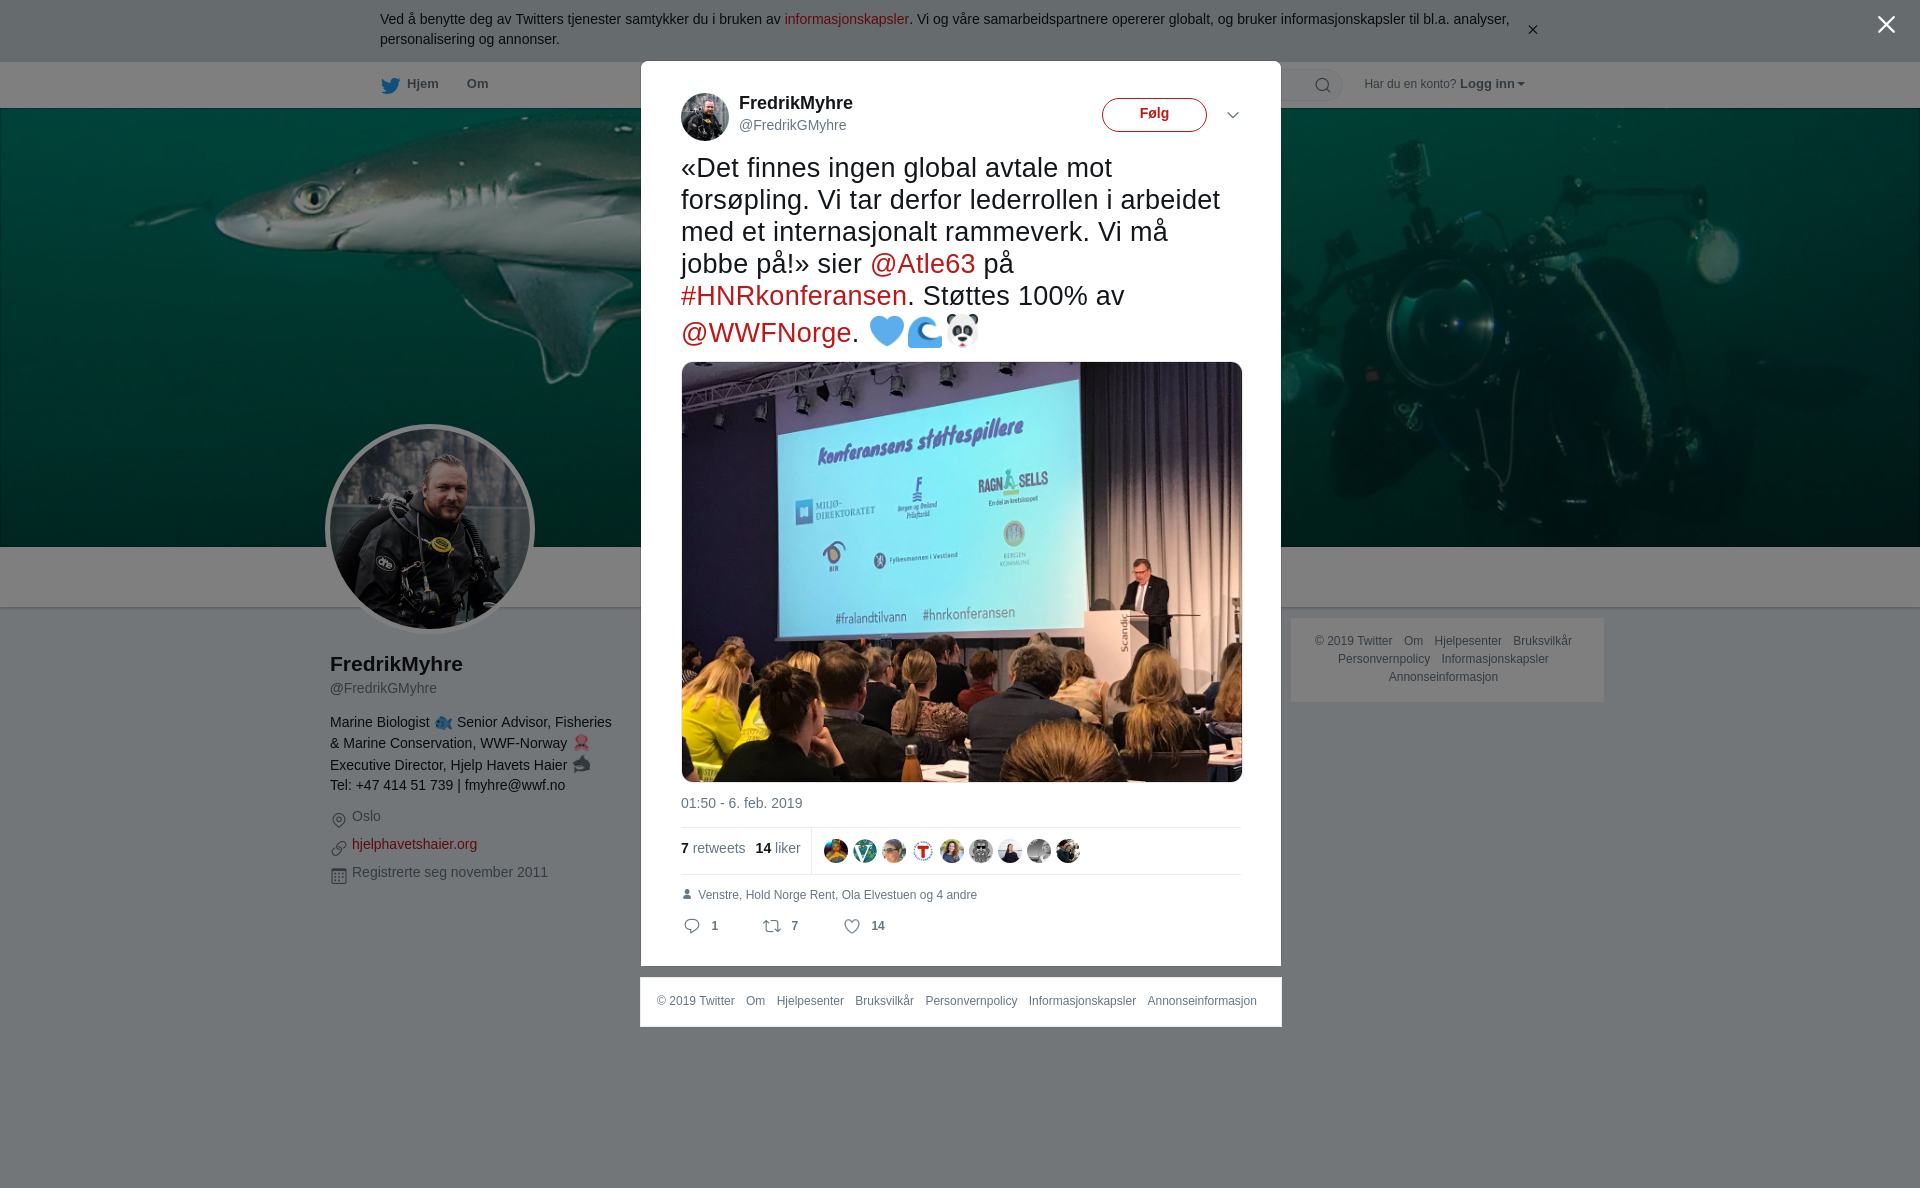
Task: Dismiss the cookie notice small X
Action: point(1532,30)
